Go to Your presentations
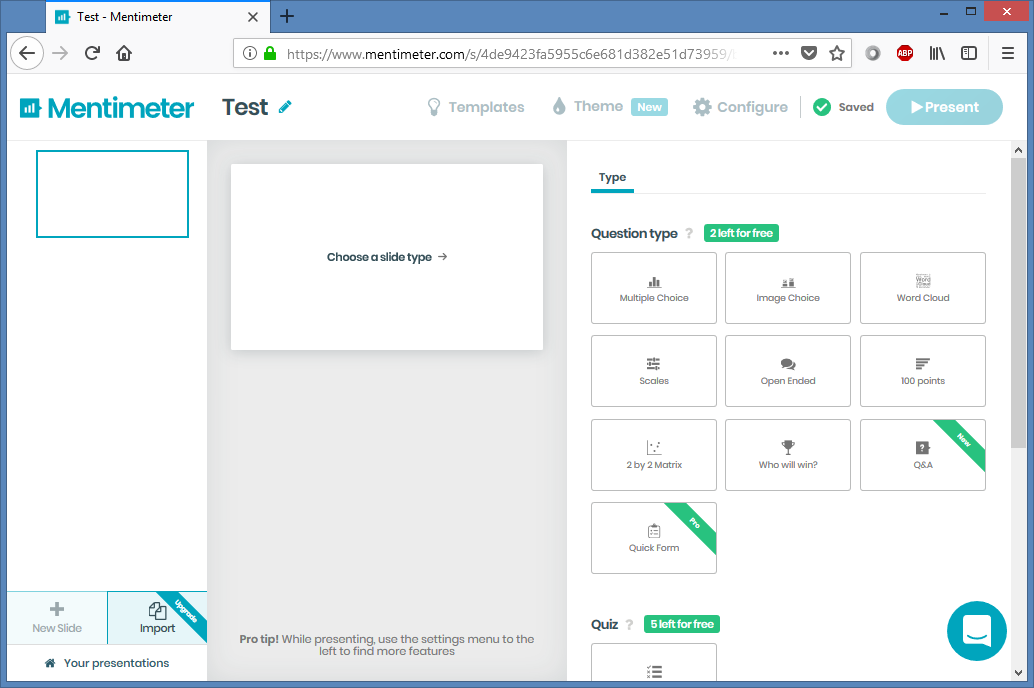1034x688 pixels. pos(106,663)
